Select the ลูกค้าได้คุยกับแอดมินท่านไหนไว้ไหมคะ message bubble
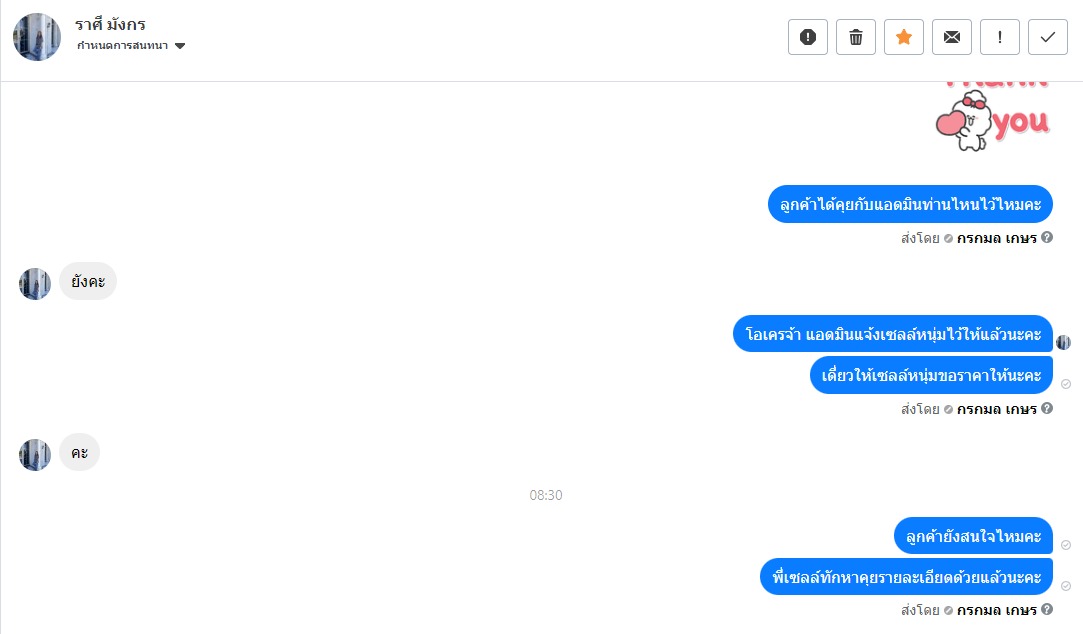Viewport: 1083px width, 634px height. click(x=910, y=204)
